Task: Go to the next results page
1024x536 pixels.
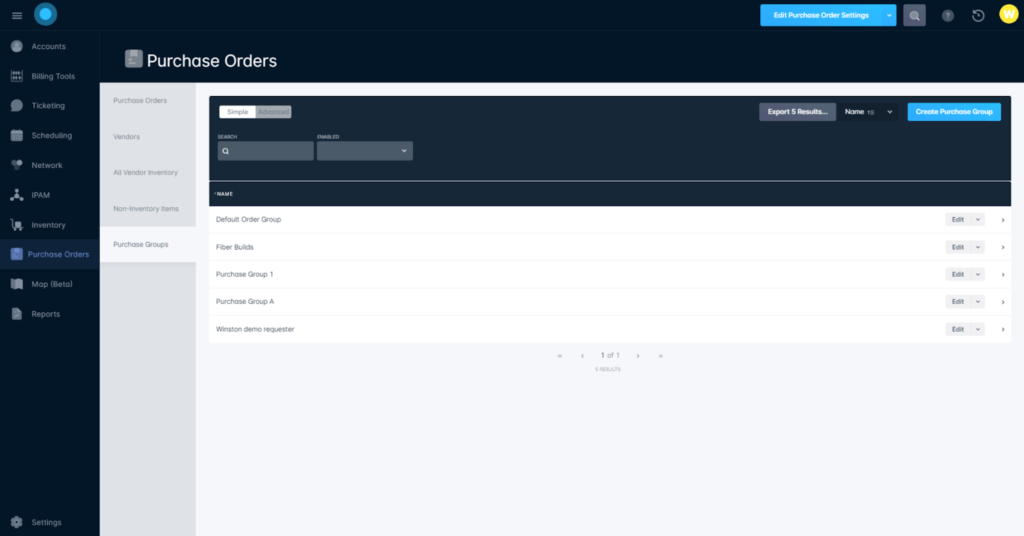Action: tap(638, 356)
